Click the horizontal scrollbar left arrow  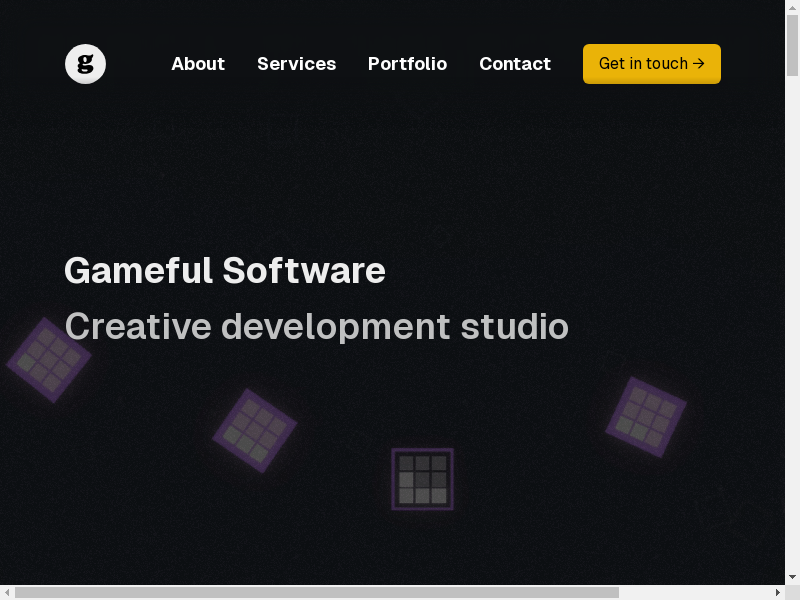point(7,593)
